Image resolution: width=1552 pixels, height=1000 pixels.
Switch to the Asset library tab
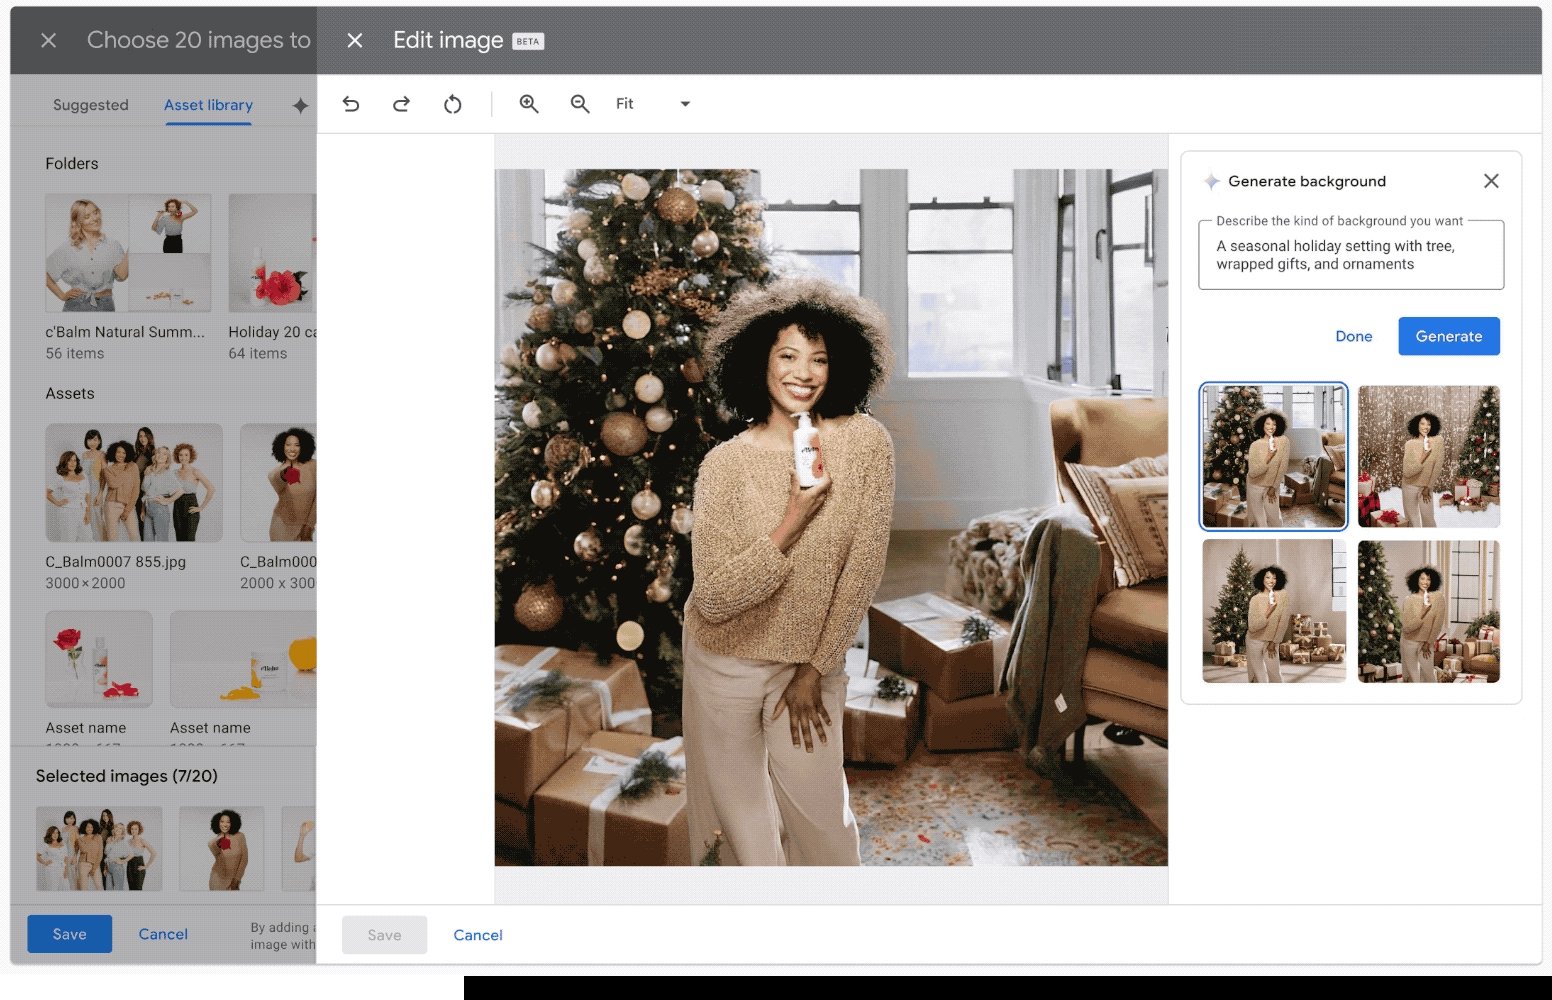click(208, 105)
